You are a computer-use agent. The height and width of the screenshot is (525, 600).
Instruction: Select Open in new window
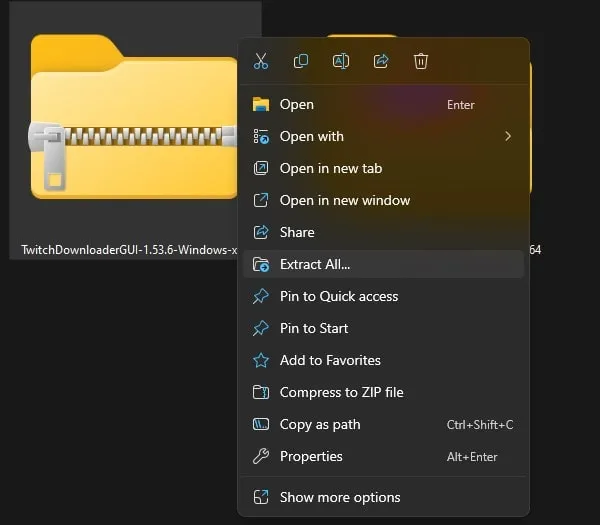(383, 200)
